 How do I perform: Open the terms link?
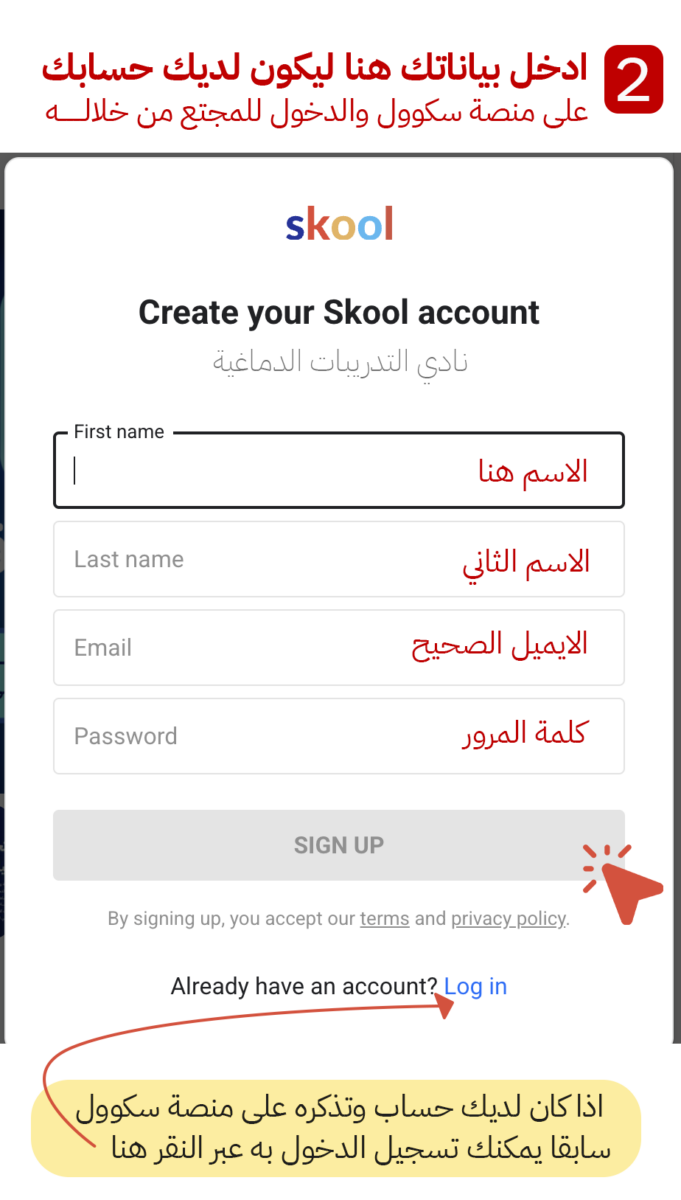(x=384, y=918)
